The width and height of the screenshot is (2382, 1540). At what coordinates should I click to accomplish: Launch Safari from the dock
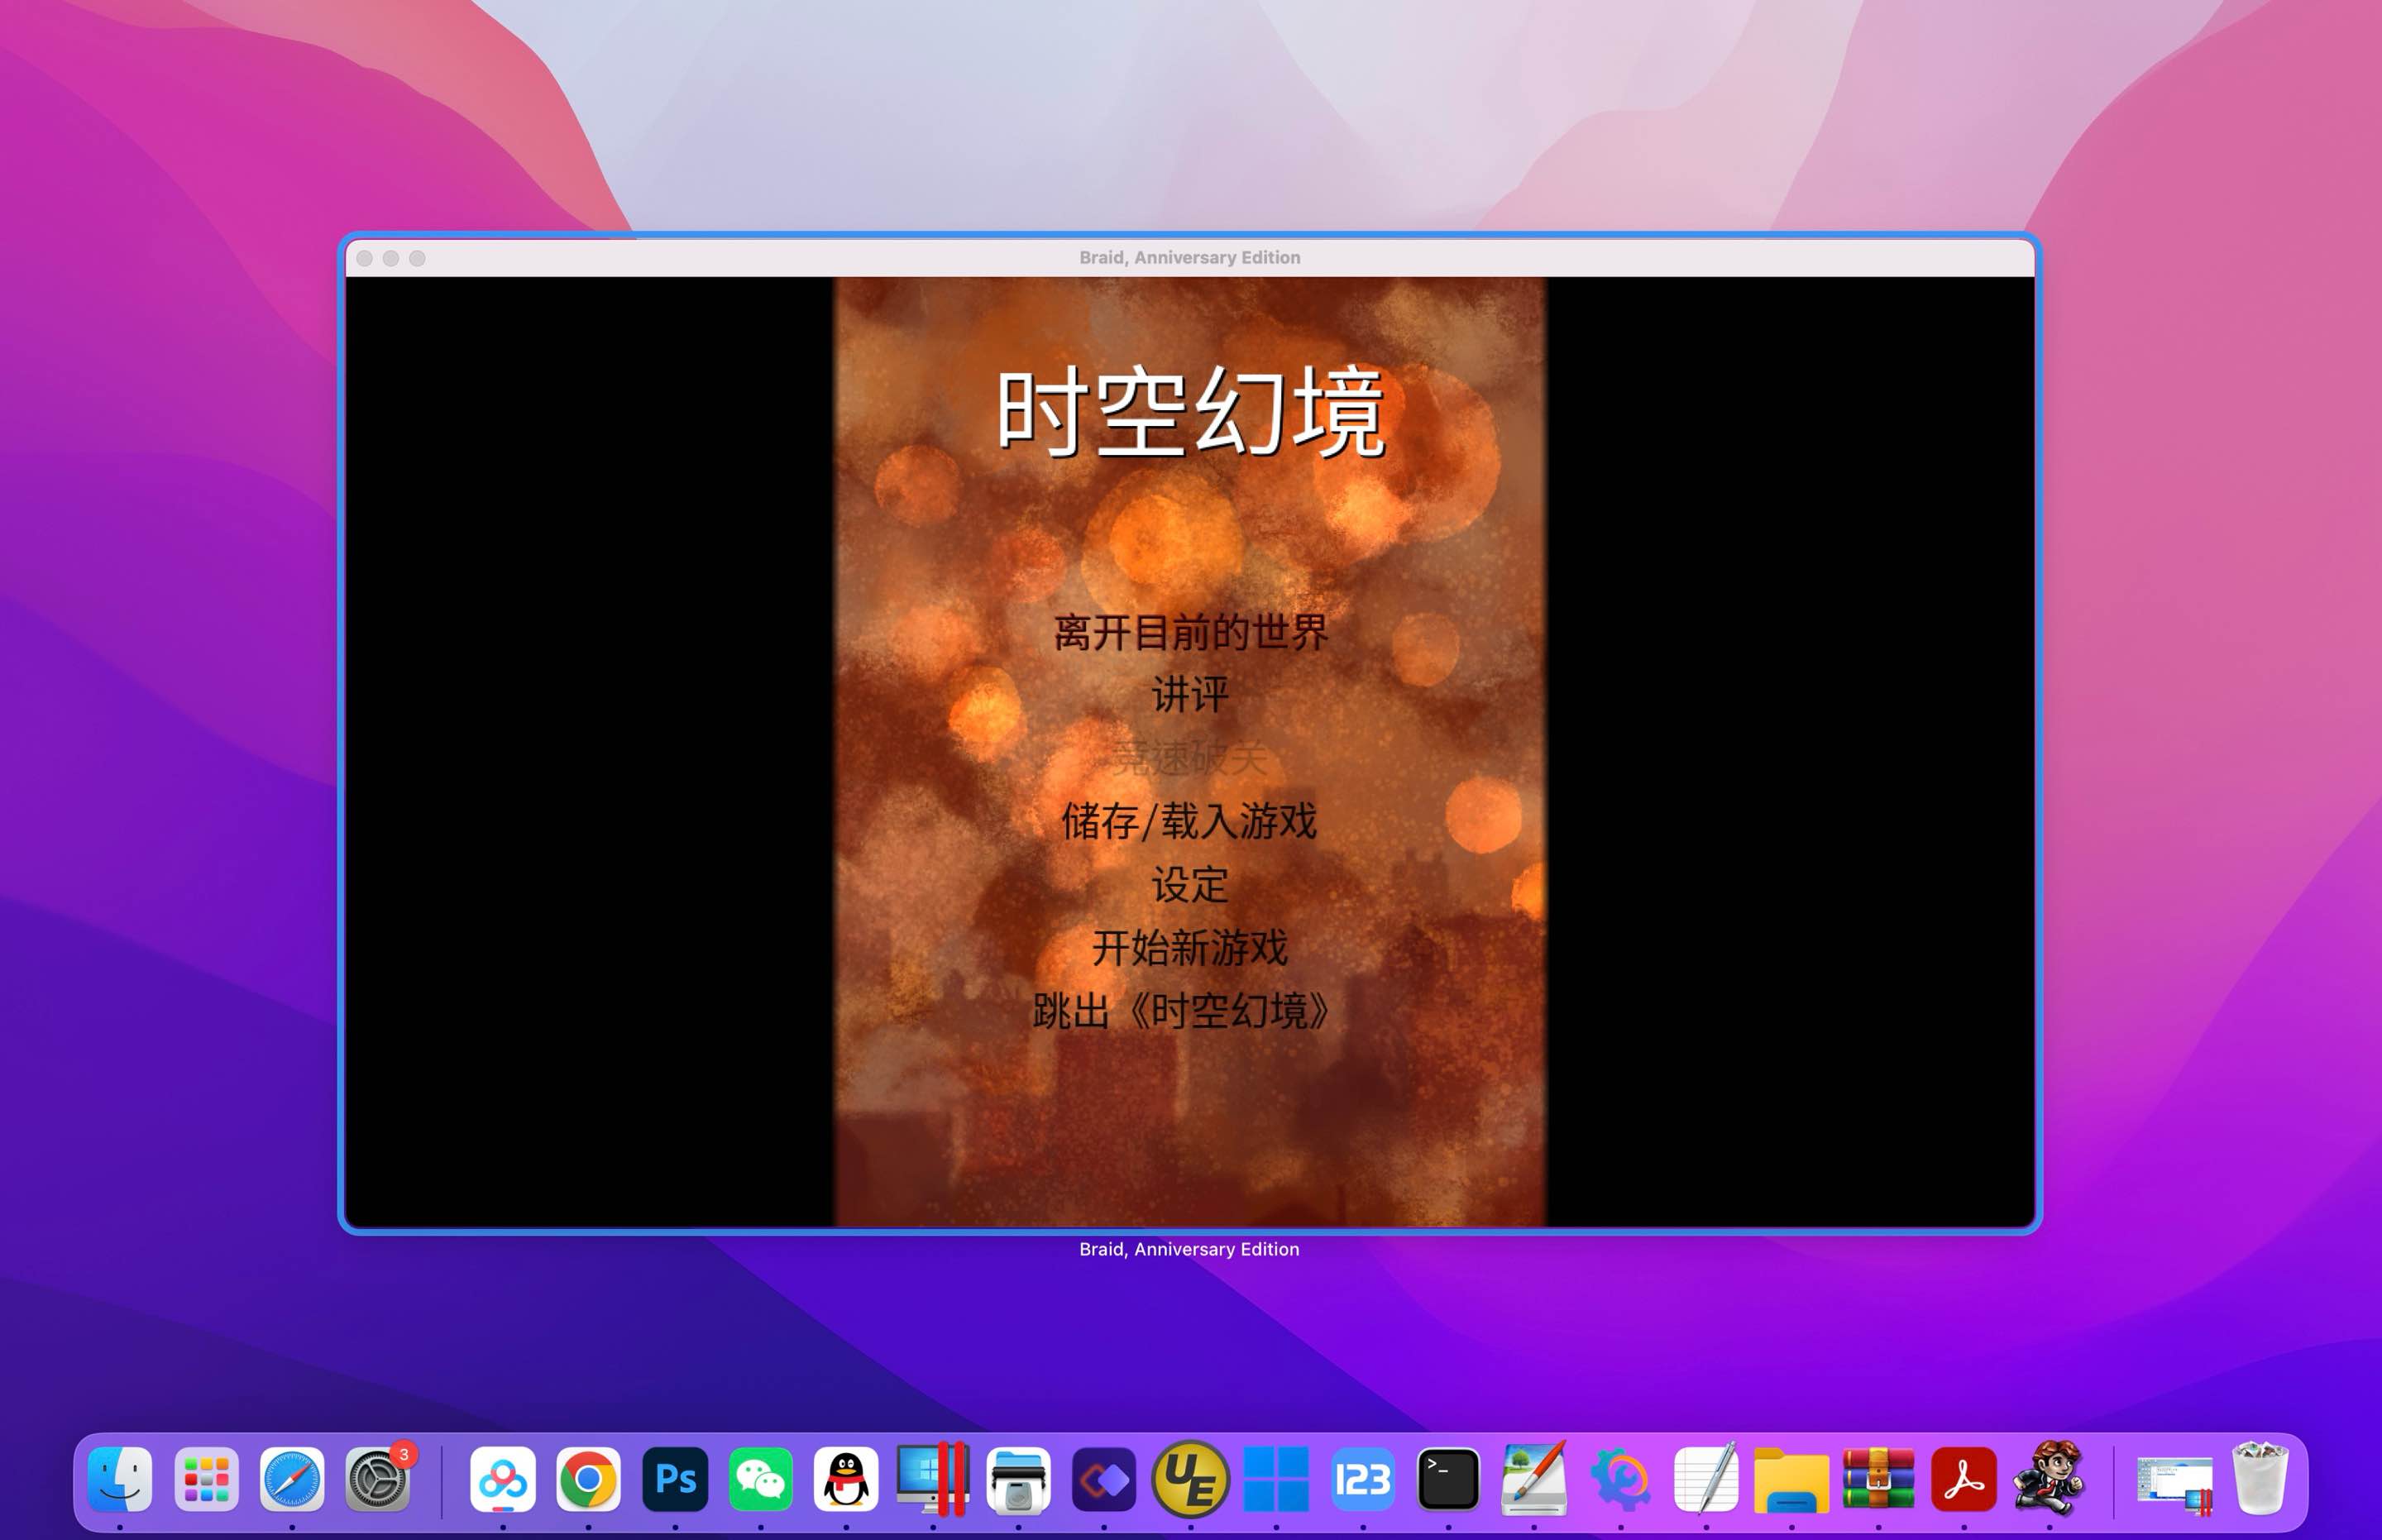(292, 1478)
